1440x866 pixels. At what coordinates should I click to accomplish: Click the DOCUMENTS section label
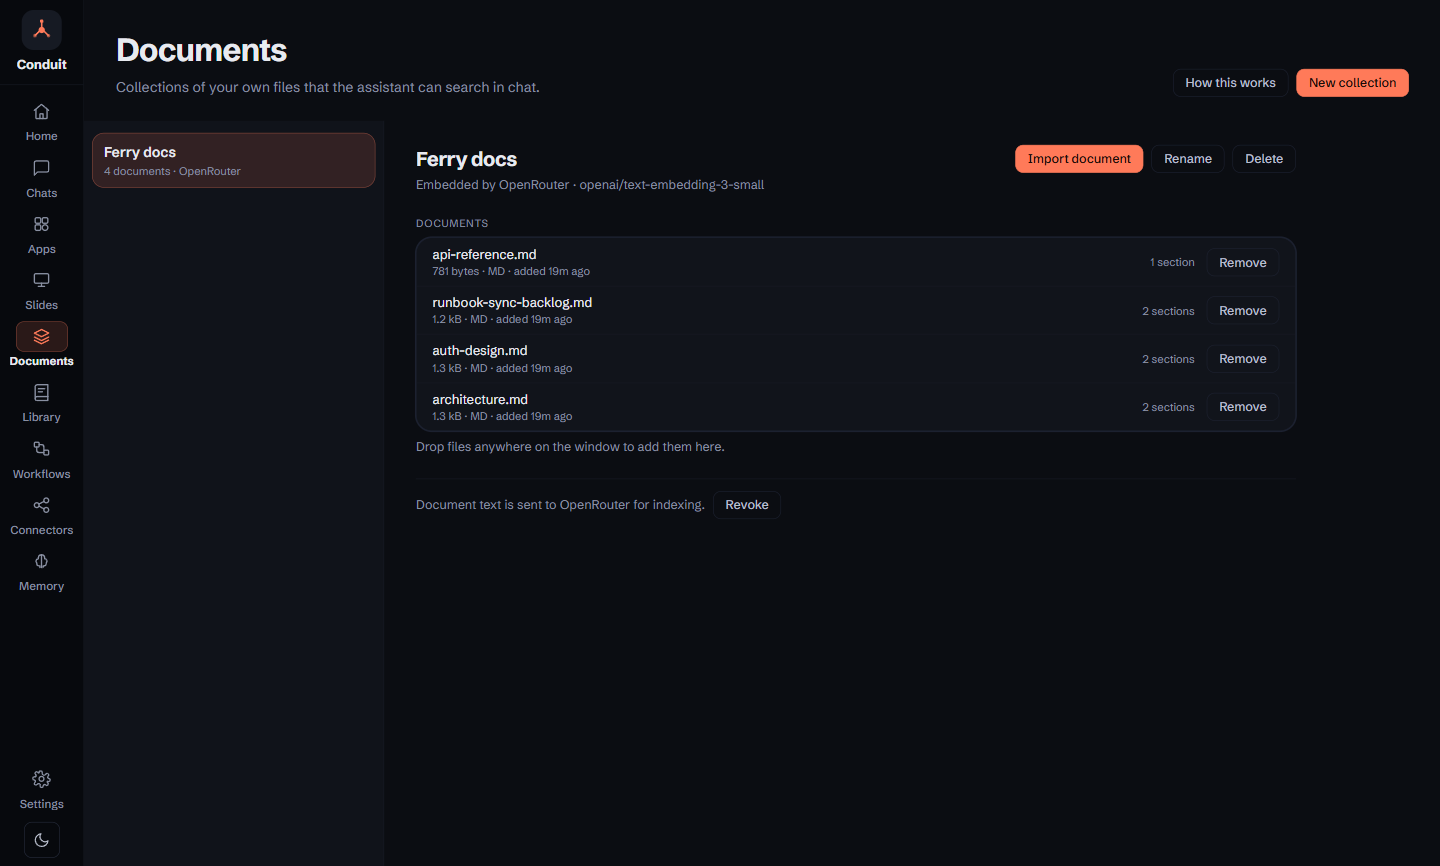click(452, 223)
